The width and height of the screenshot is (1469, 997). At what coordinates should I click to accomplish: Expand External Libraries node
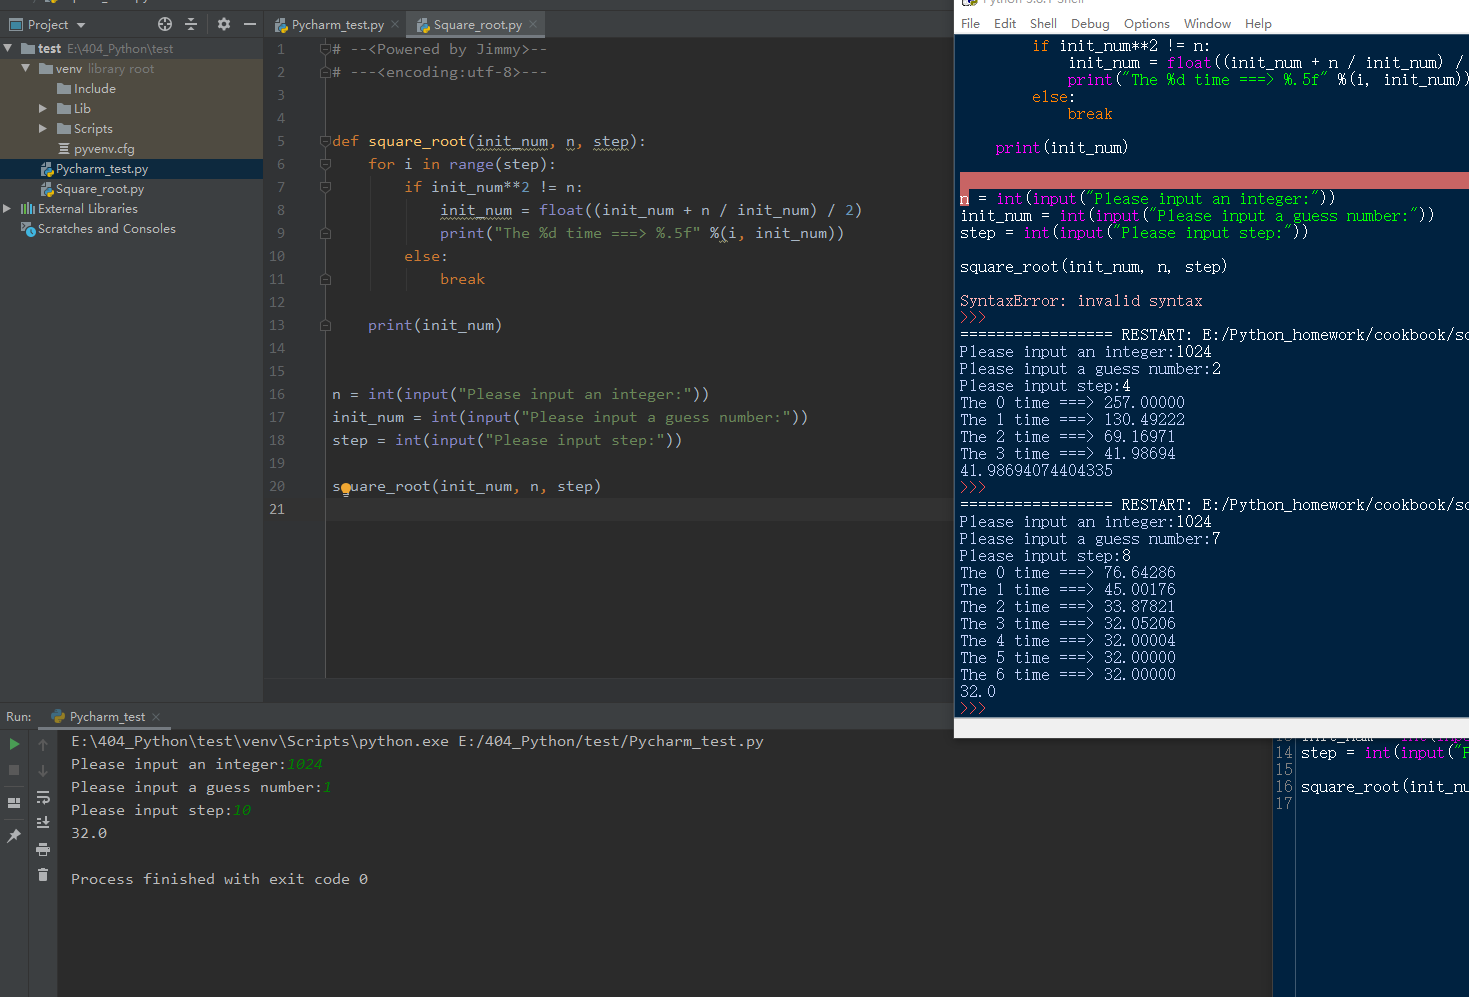tap(8, 208)
